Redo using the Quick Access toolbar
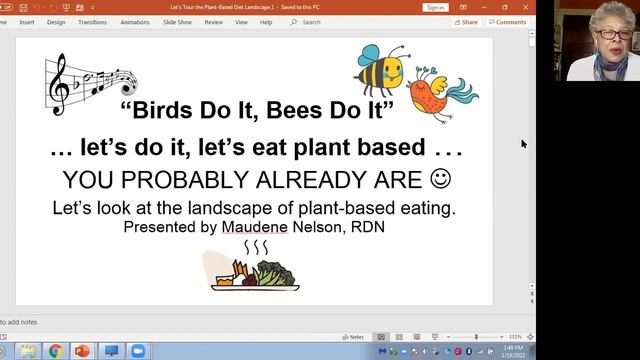 point(53,7)
